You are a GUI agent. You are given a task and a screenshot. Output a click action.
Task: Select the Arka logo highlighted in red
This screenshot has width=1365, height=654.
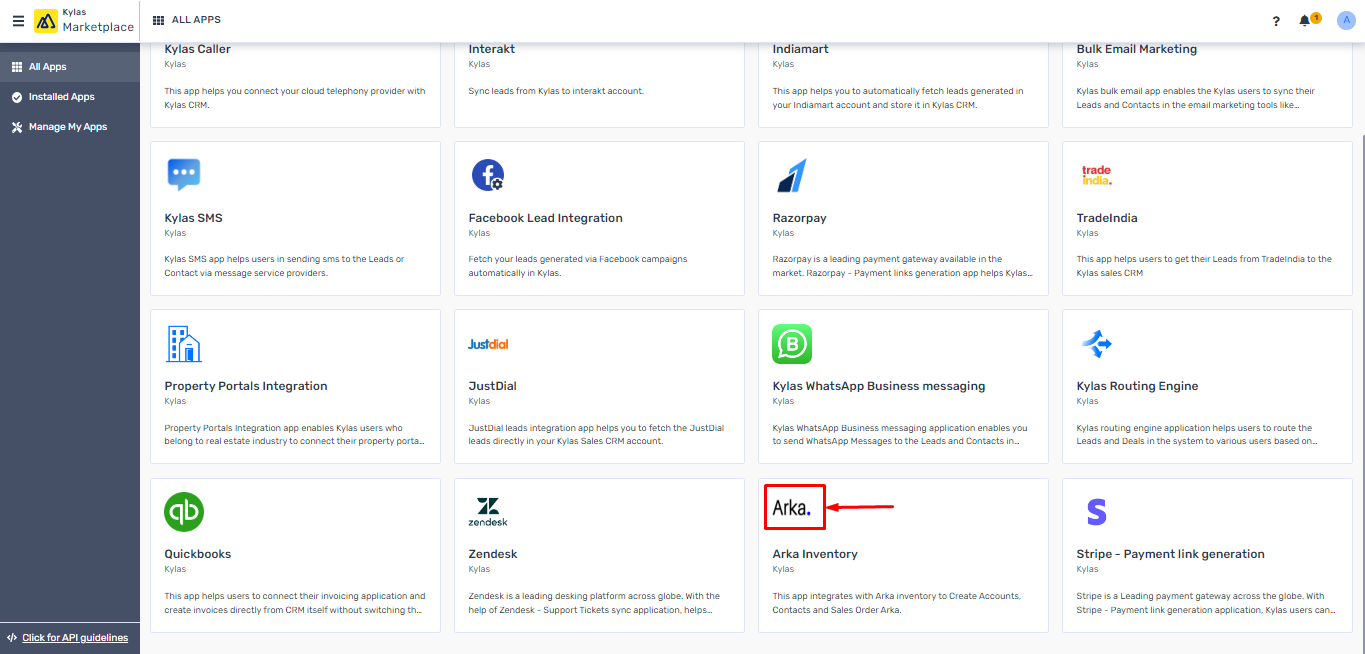coord(794,508)
